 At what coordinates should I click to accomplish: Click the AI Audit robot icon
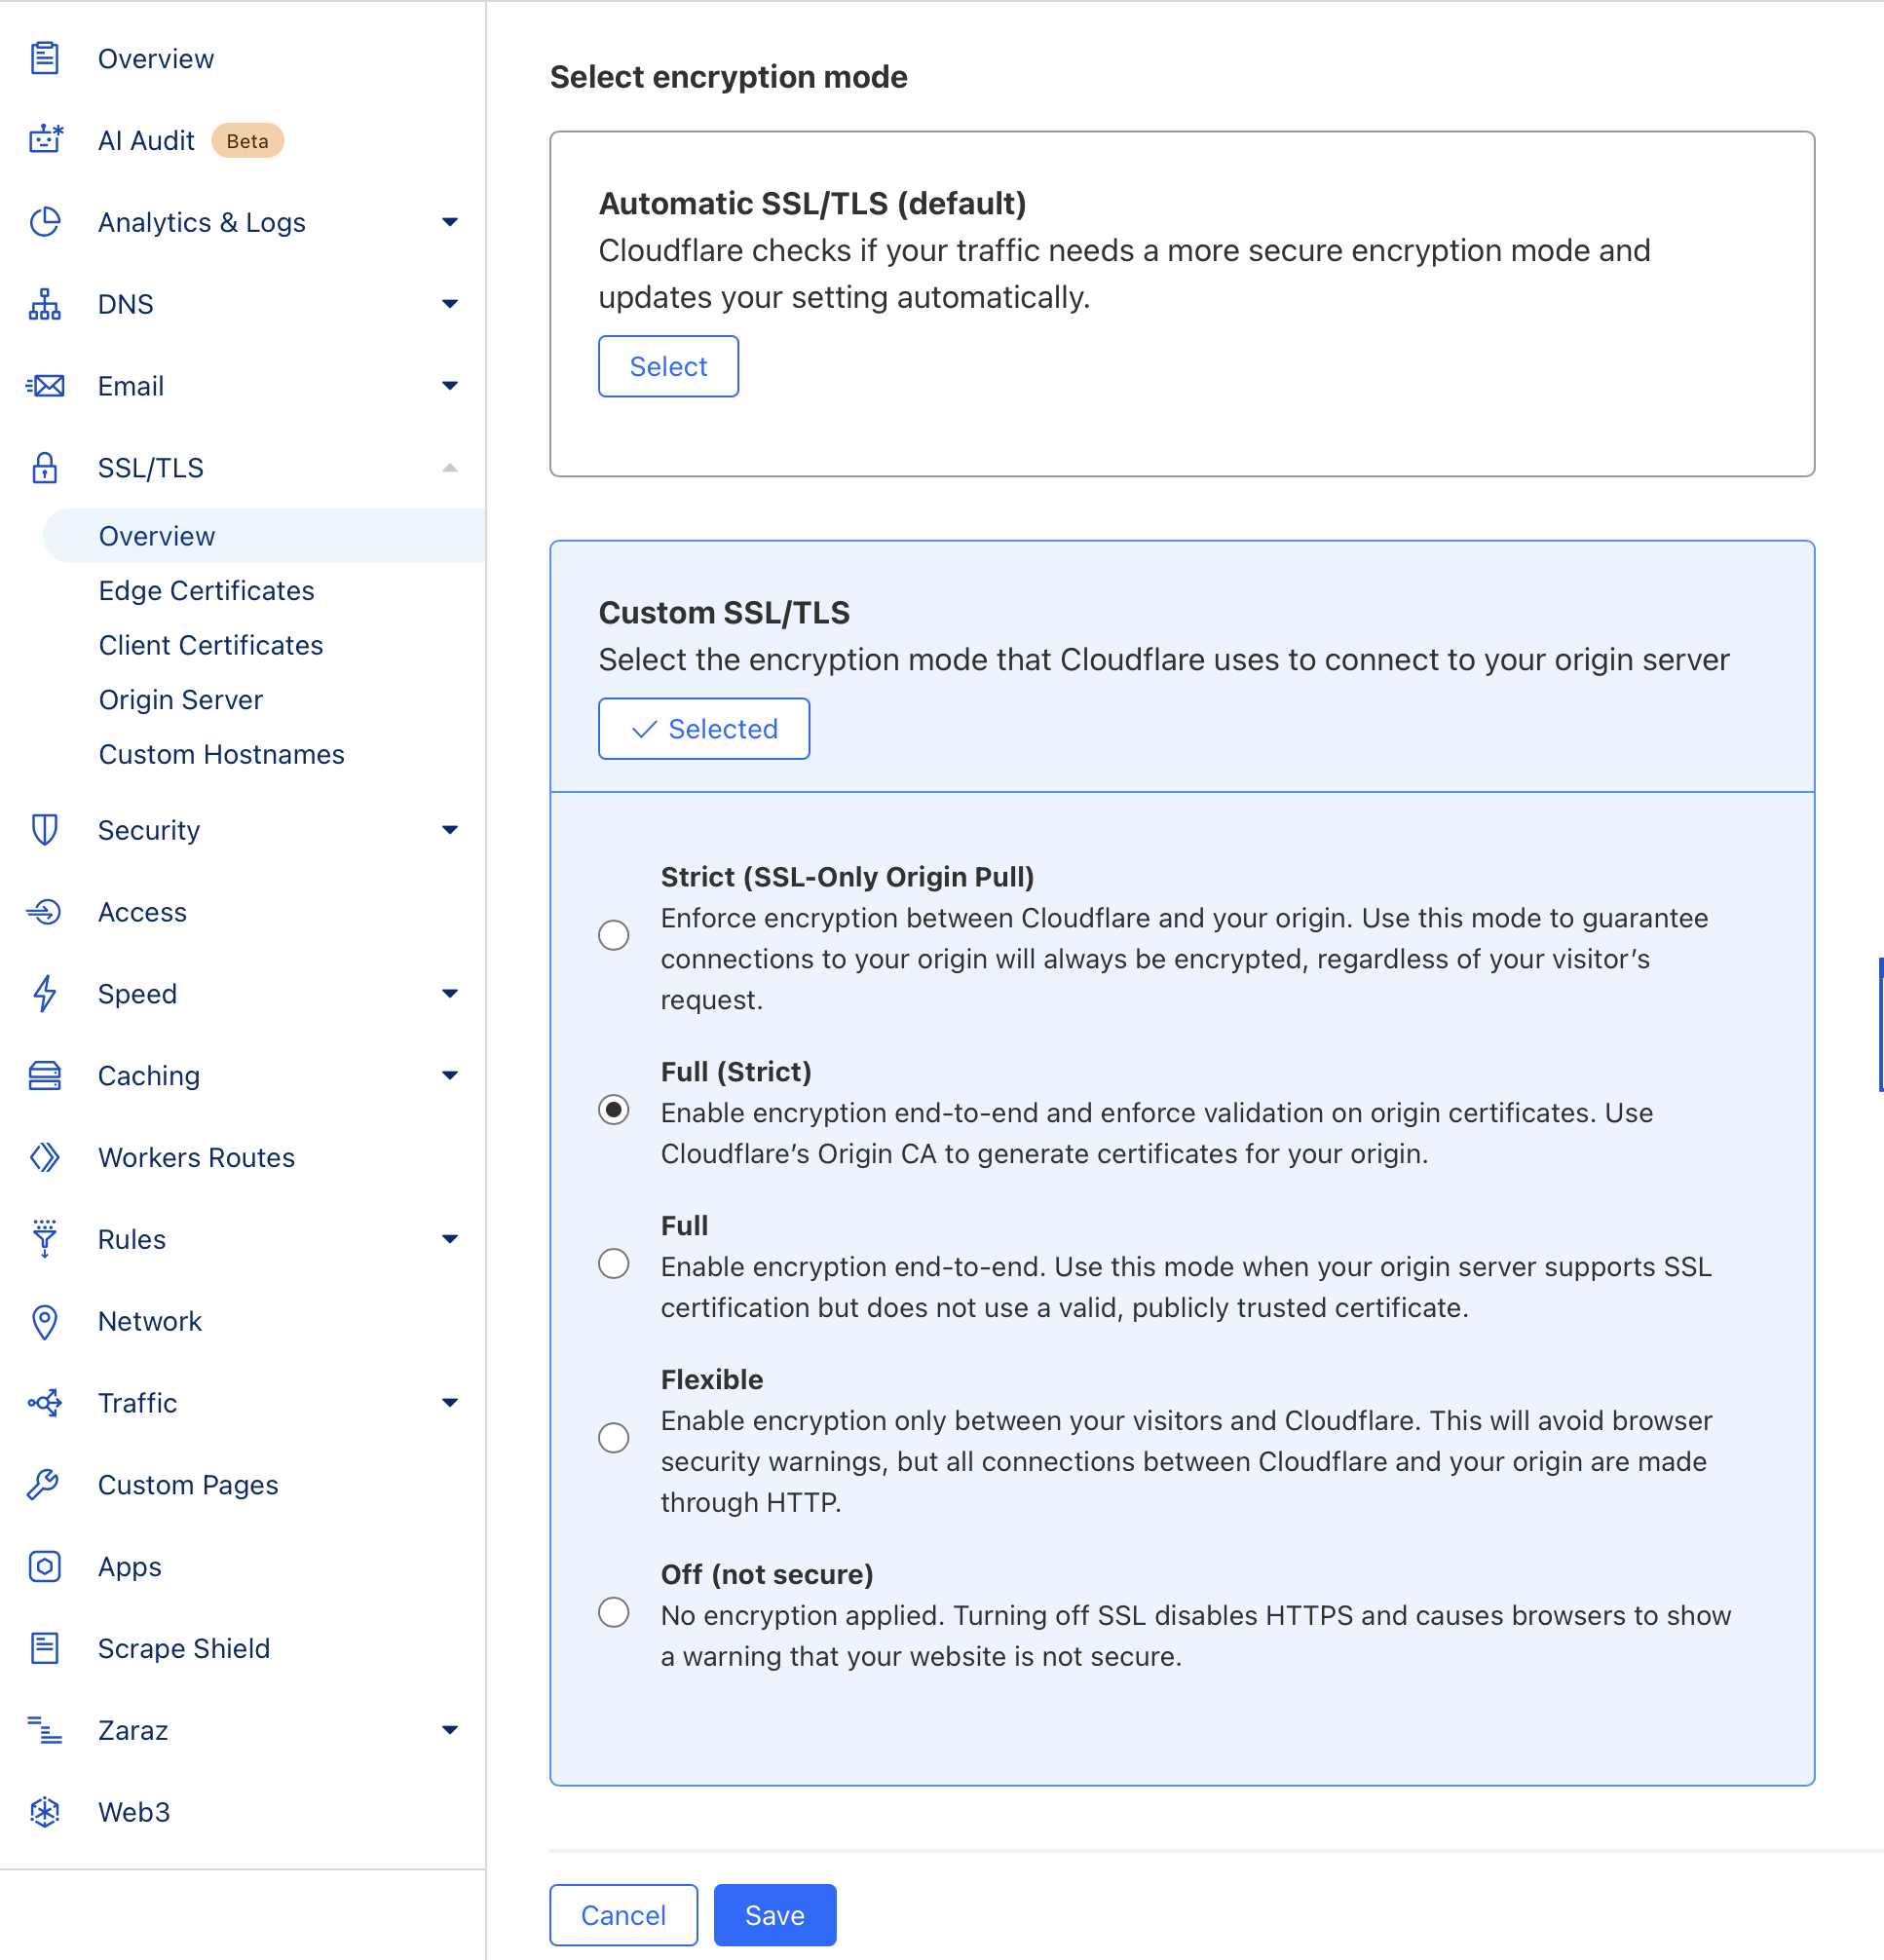pyautogui.click(x=45, y=140)
